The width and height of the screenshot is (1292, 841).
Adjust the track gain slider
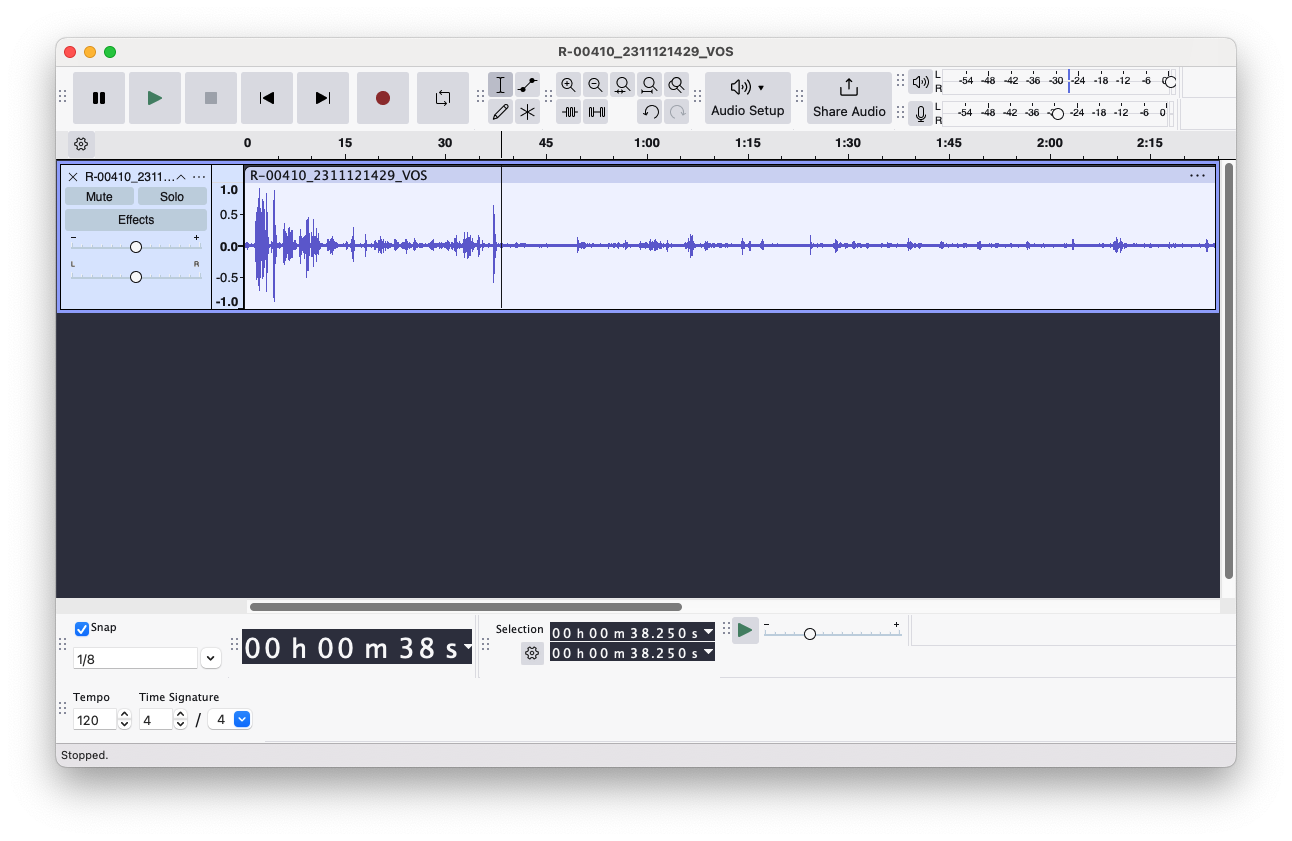[x=136, y=247]
